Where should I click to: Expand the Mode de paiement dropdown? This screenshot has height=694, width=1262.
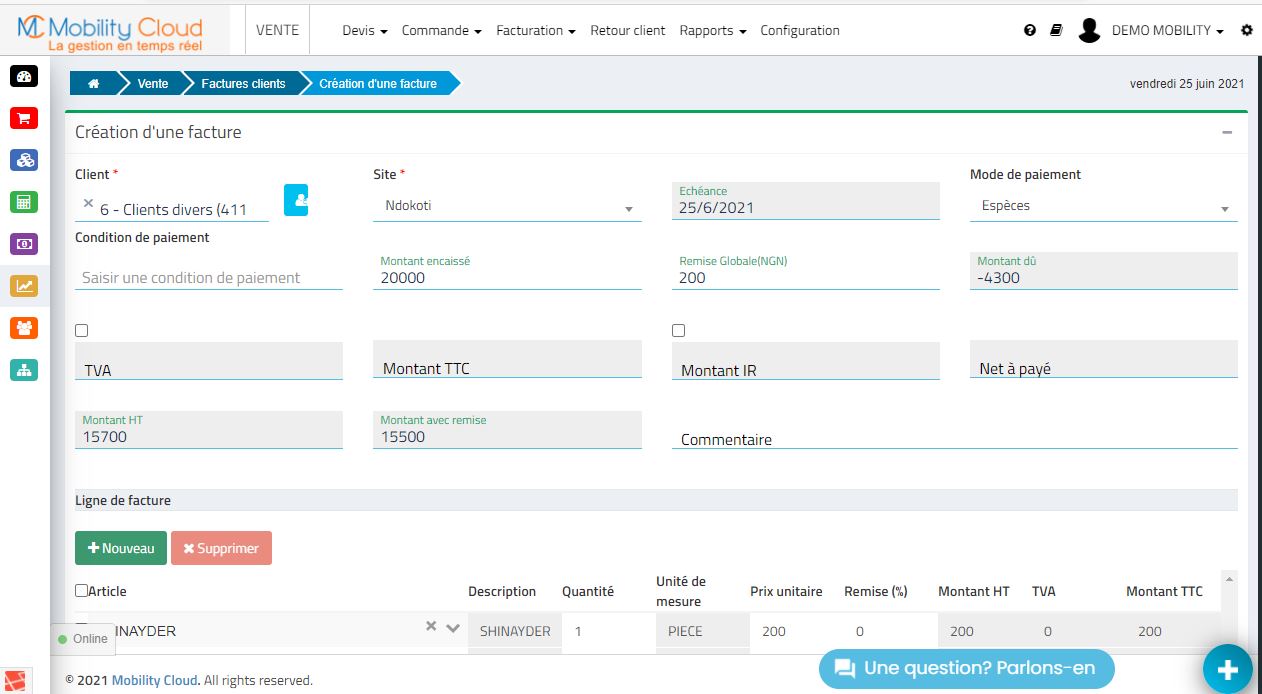pos(1103,207)
